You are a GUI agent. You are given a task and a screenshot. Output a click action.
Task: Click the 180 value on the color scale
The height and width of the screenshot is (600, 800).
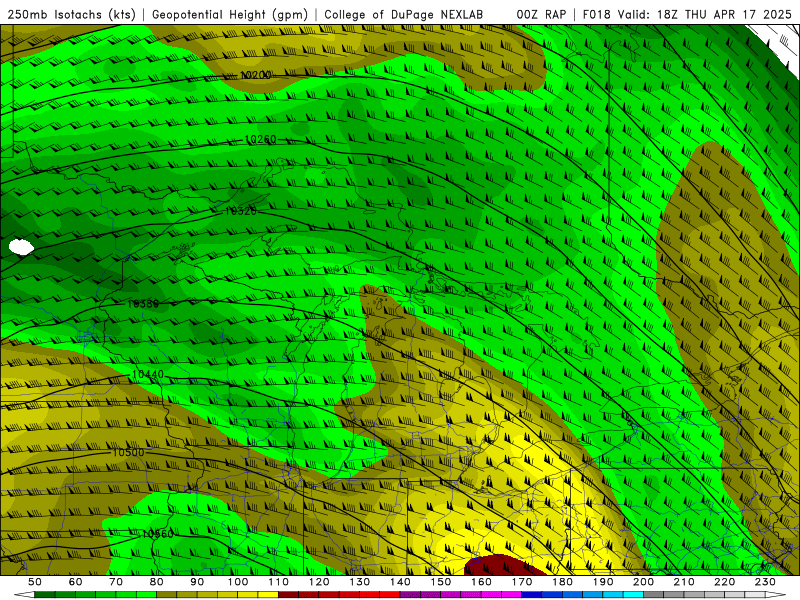click(562, 582)
